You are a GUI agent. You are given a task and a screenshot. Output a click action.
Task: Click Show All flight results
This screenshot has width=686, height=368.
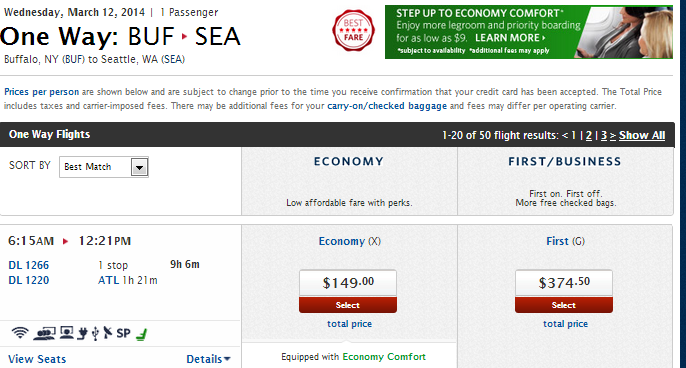[x=642, y=135]
